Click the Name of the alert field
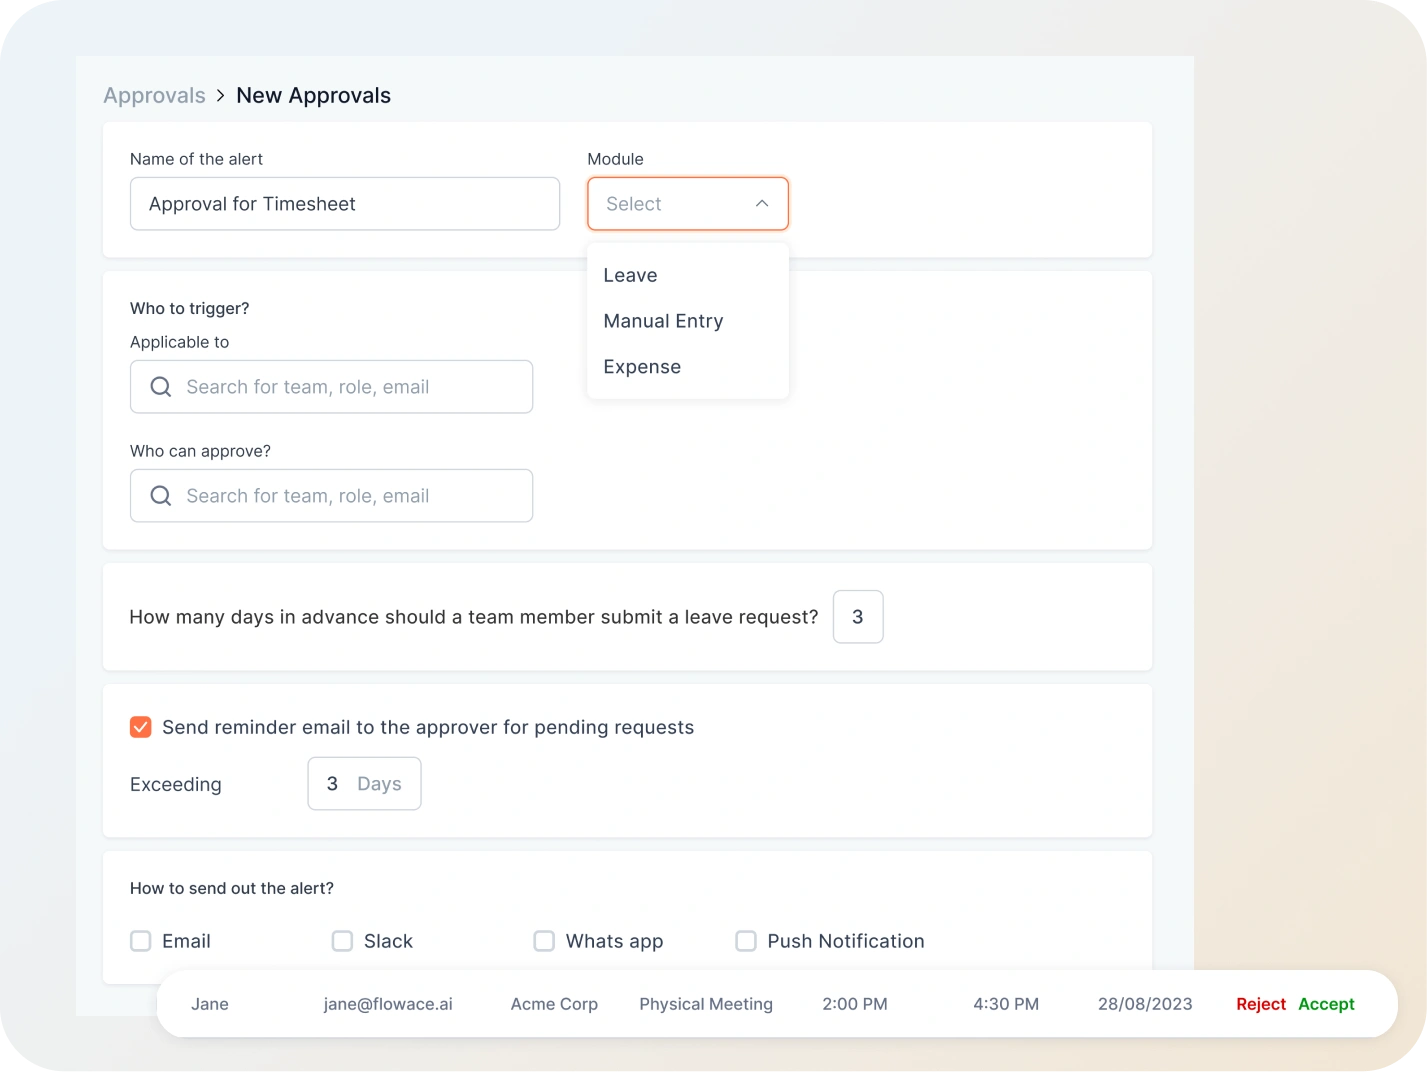The width and height of the screenshot is (1427, 1072). tap(344, 204)
